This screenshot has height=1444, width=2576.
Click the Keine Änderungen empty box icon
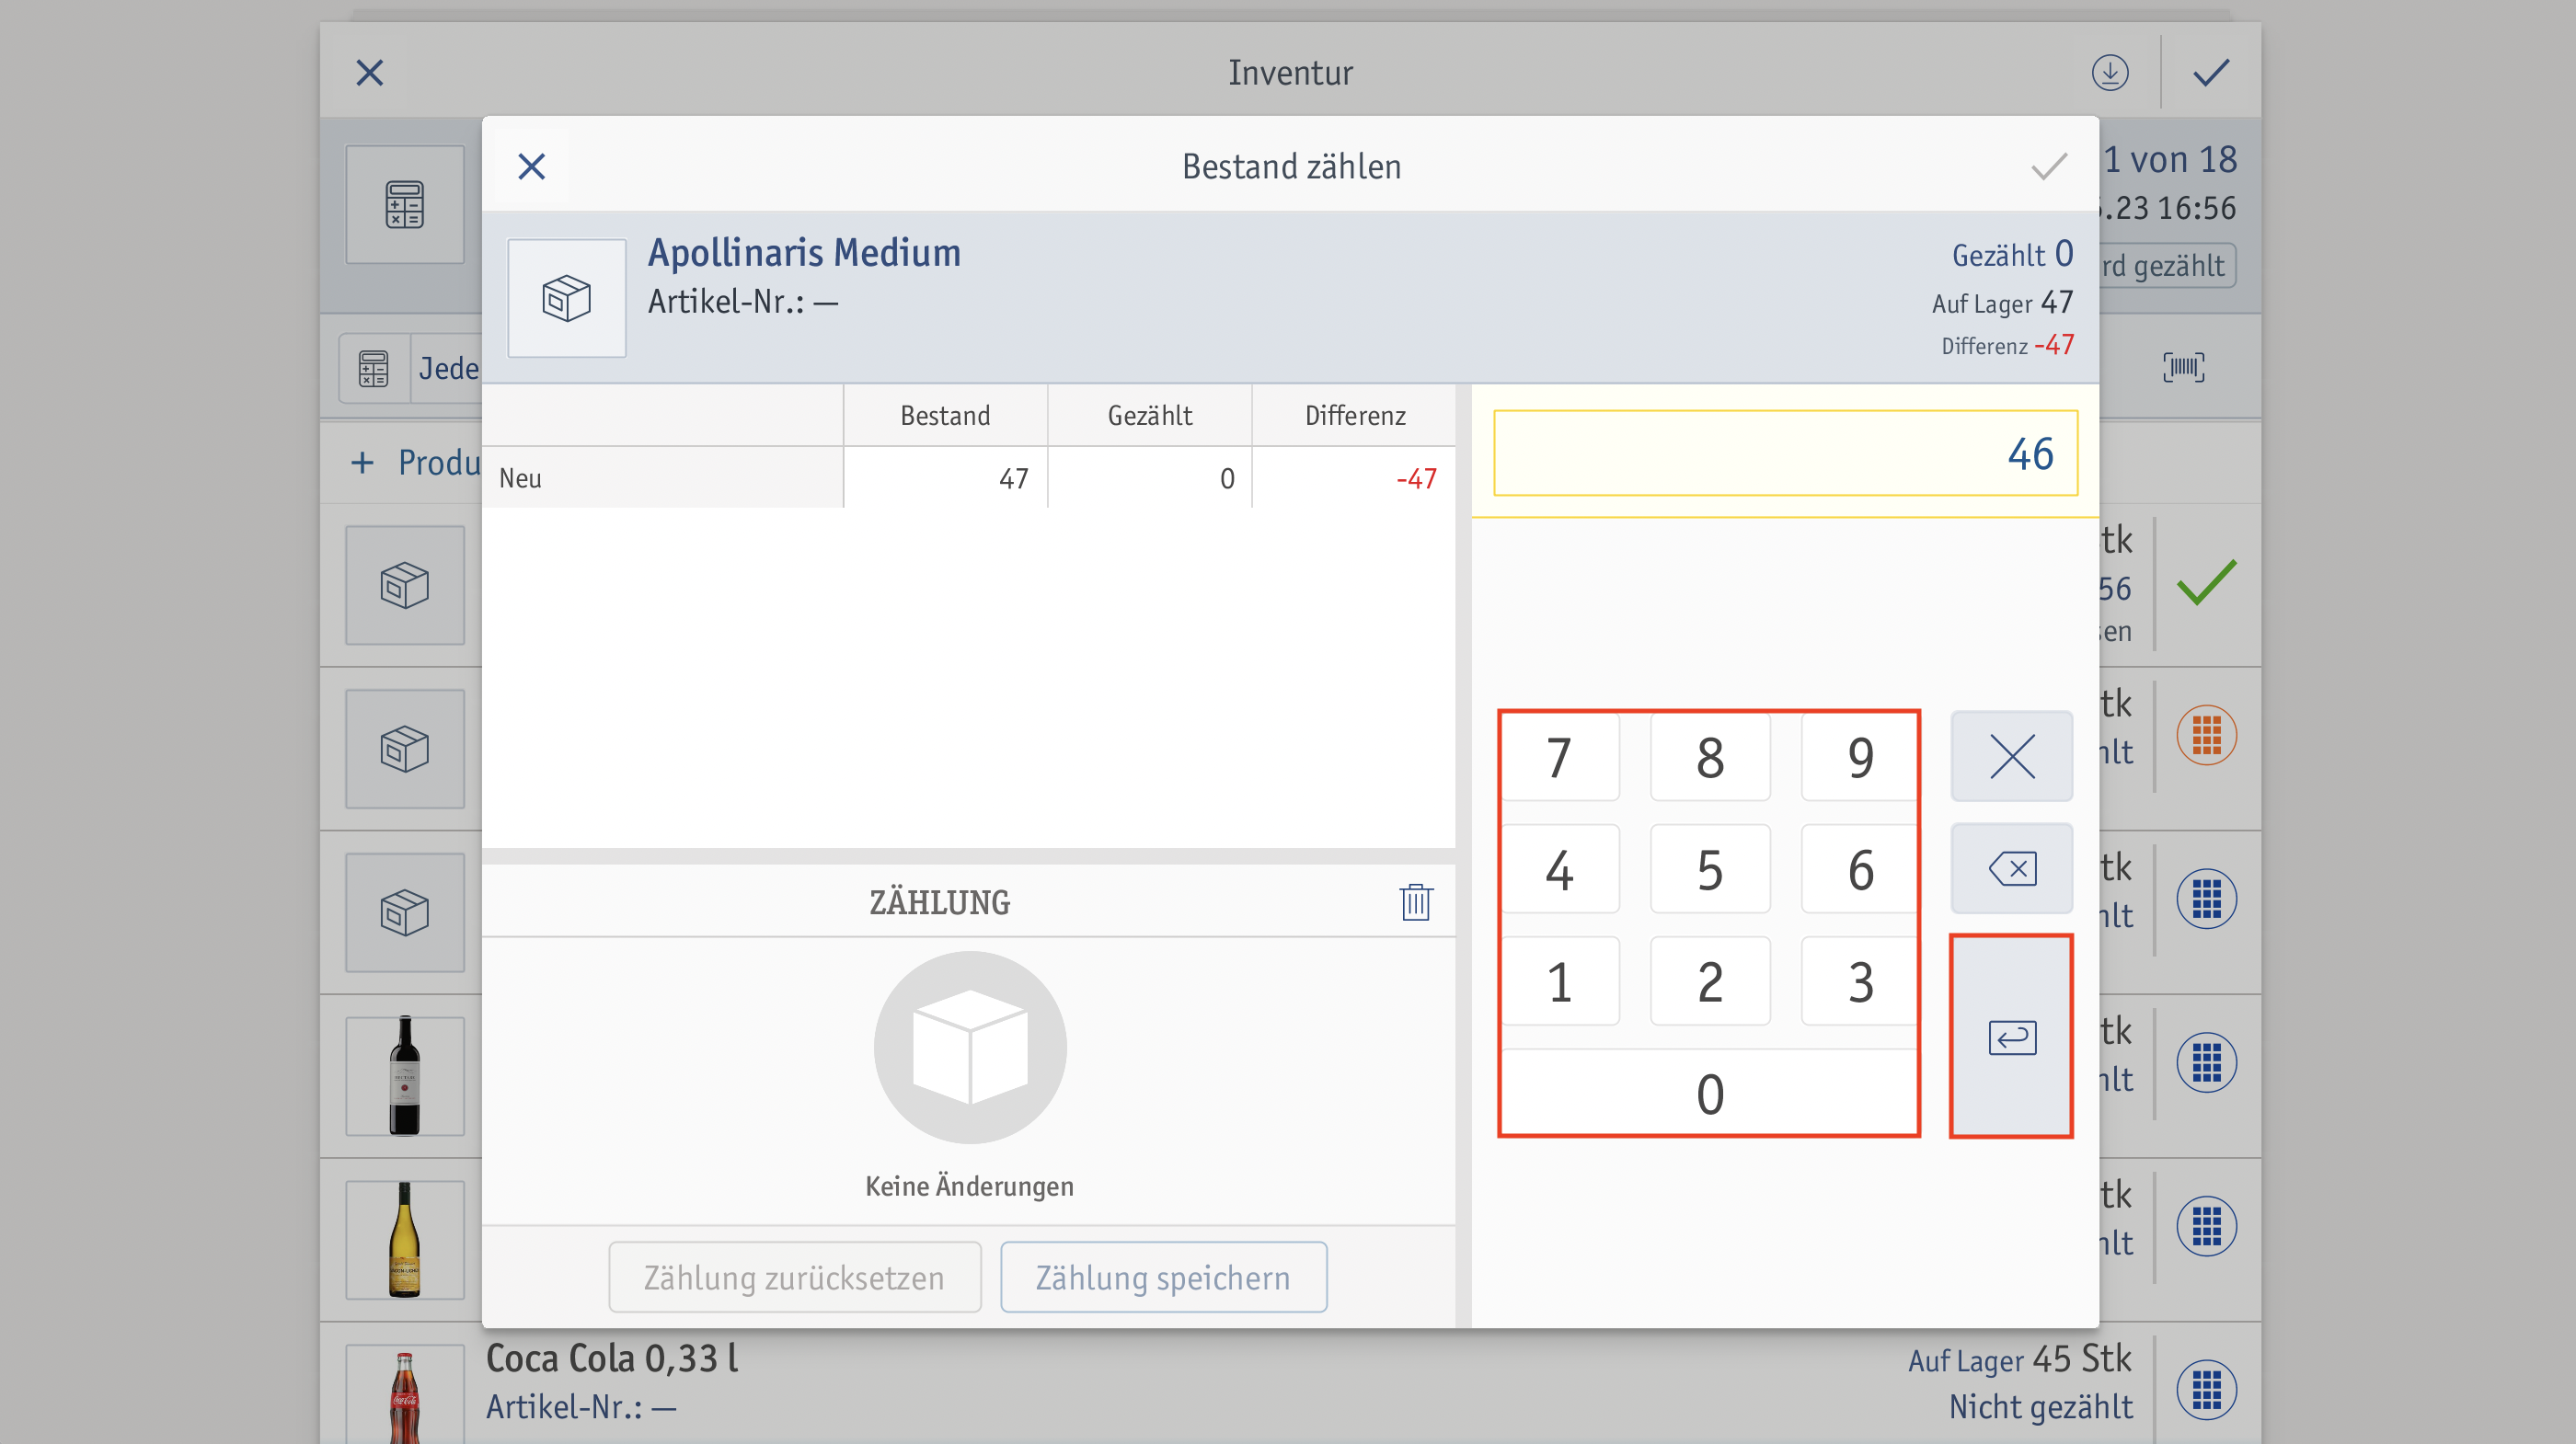969,1047
